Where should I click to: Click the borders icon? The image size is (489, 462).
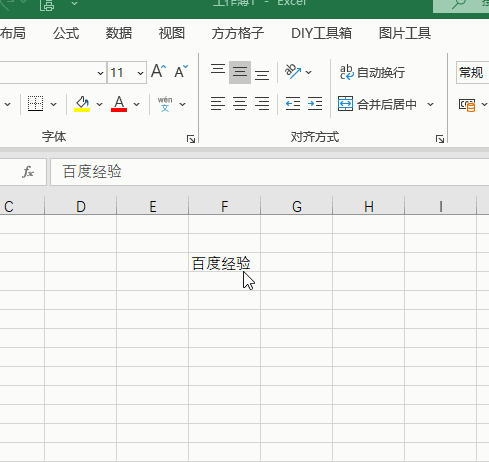click(x=35, y=104)
